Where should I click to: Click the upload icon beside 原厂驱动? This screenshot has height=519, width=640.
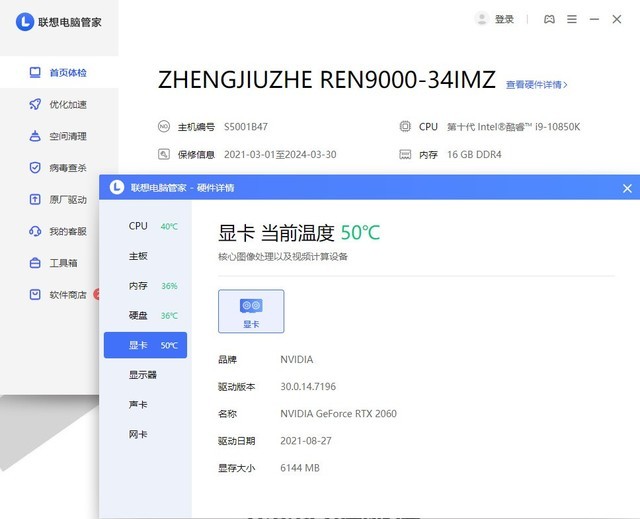[x=35, y=200]
